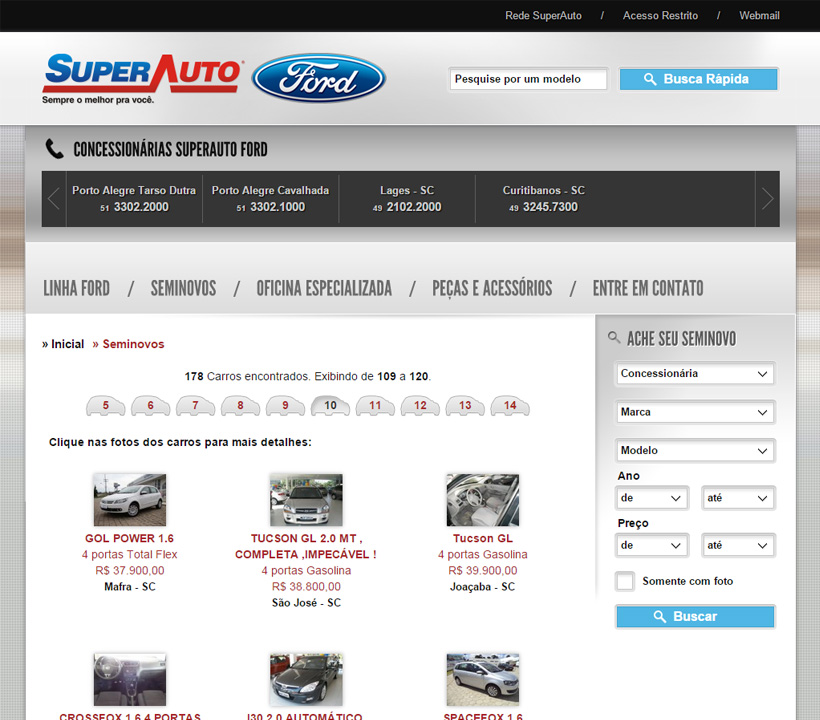This screenshot has height=720, width=820.
Task: Open the Linha Ford menu
Action: pyautogui.click(x=76, y=288)
